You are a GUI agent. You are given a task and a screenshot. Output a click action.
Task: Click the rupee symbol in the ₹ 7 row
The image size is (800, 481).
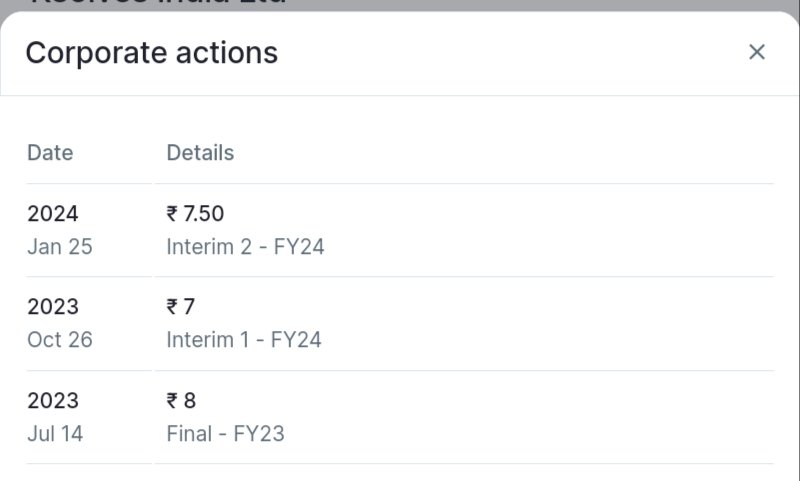(172, 307)
